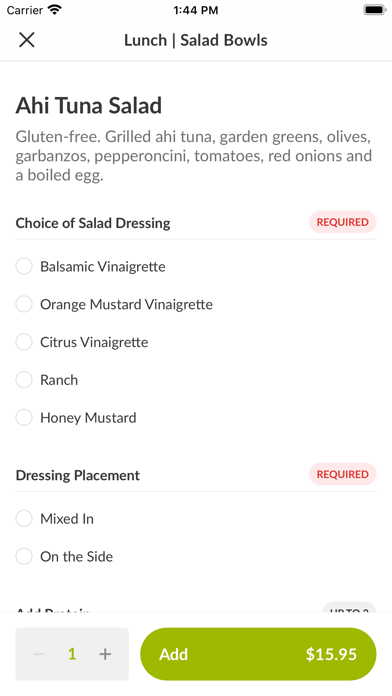Add item for $15.95 to order

click(258, 654)
